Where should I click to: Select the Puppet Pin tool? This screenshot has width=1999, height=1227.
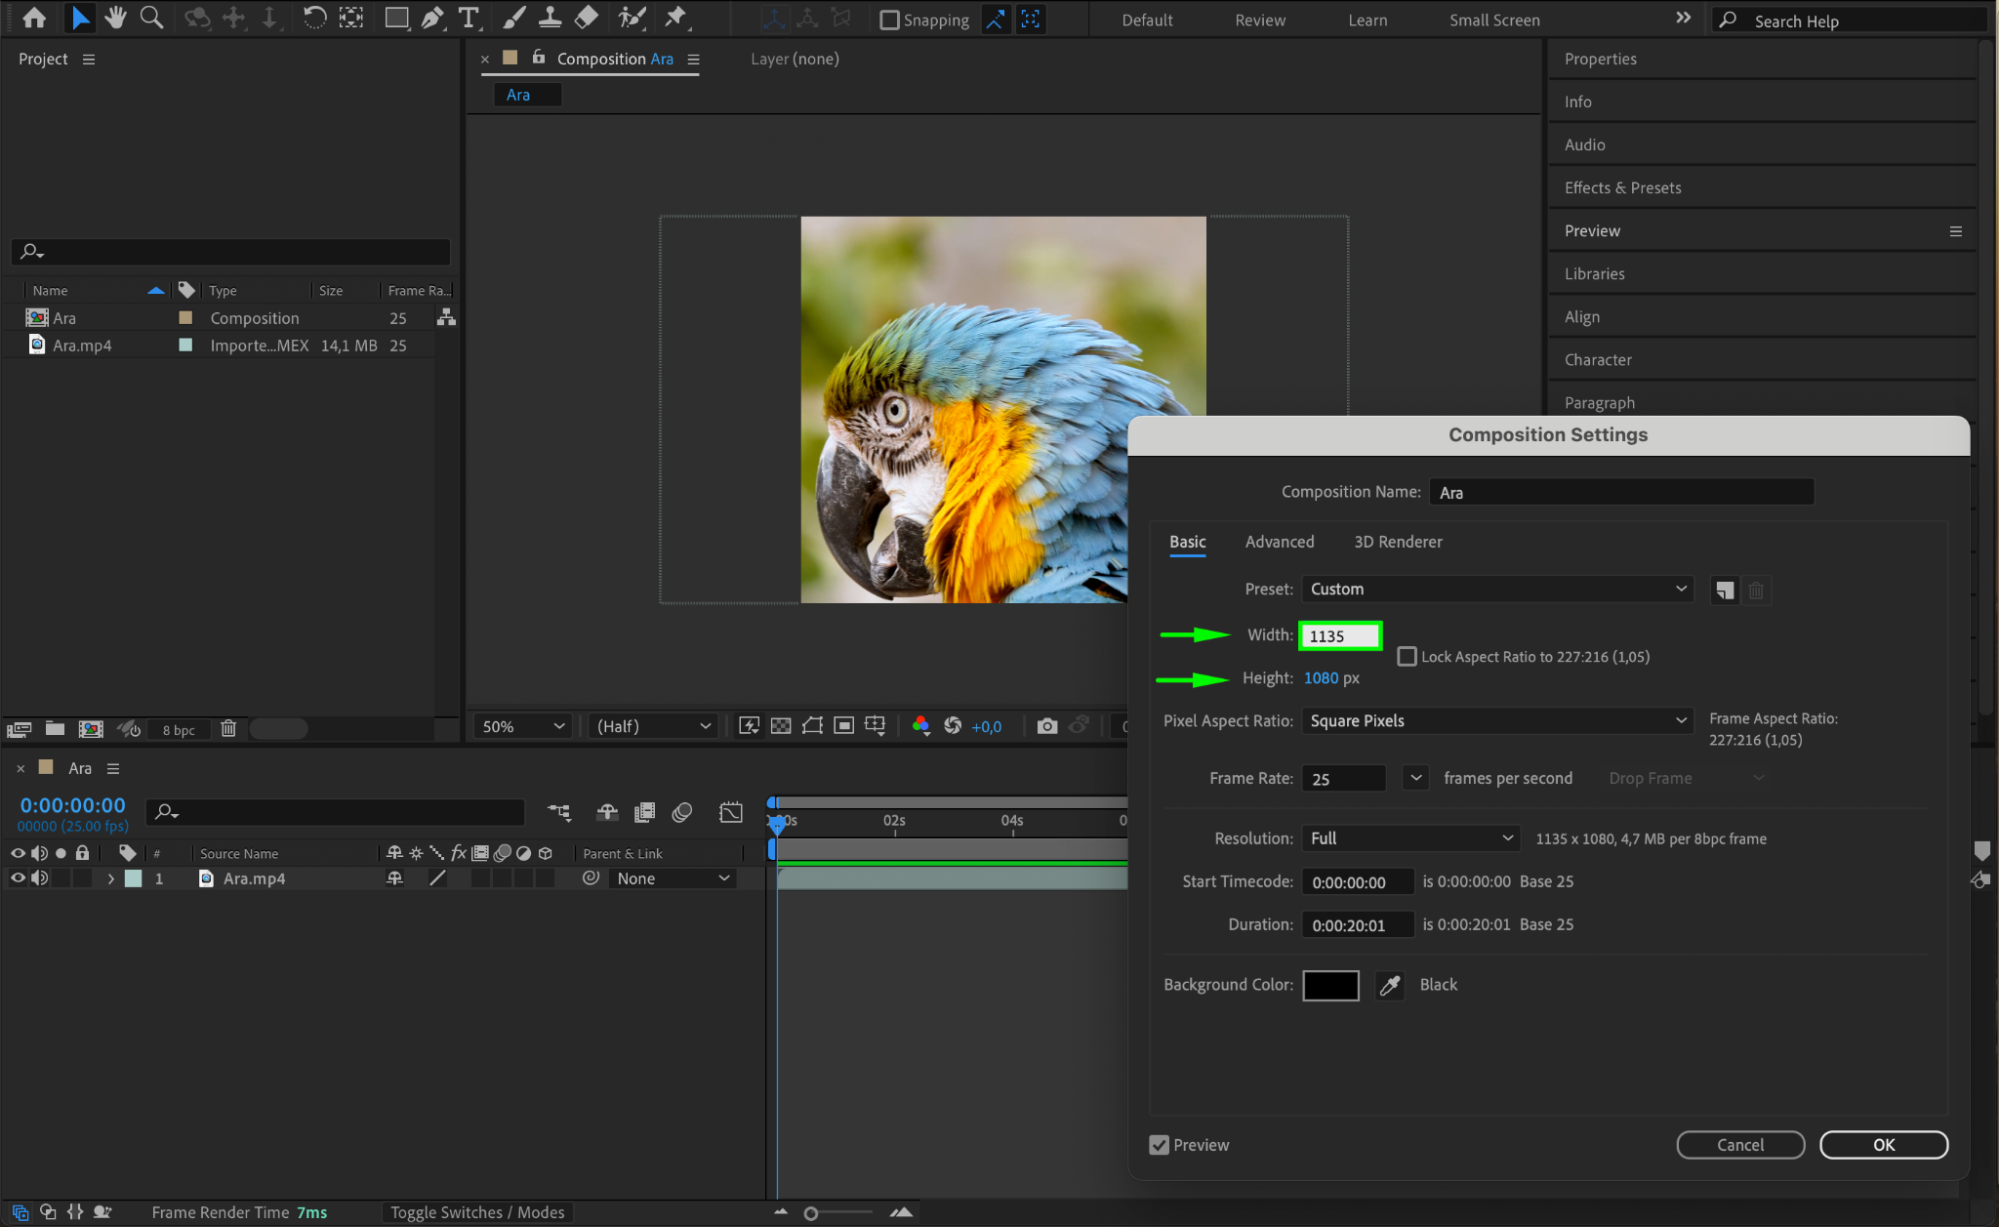coord(676,17)
